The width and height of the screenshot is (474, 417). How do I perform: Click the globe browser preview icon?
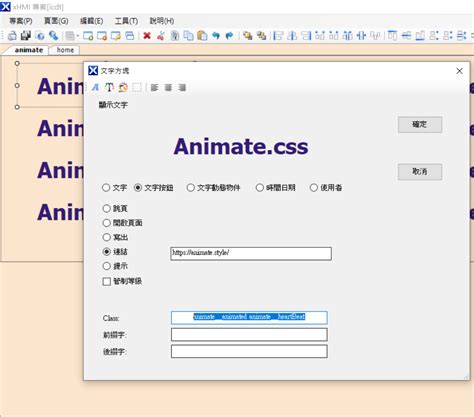40,35
